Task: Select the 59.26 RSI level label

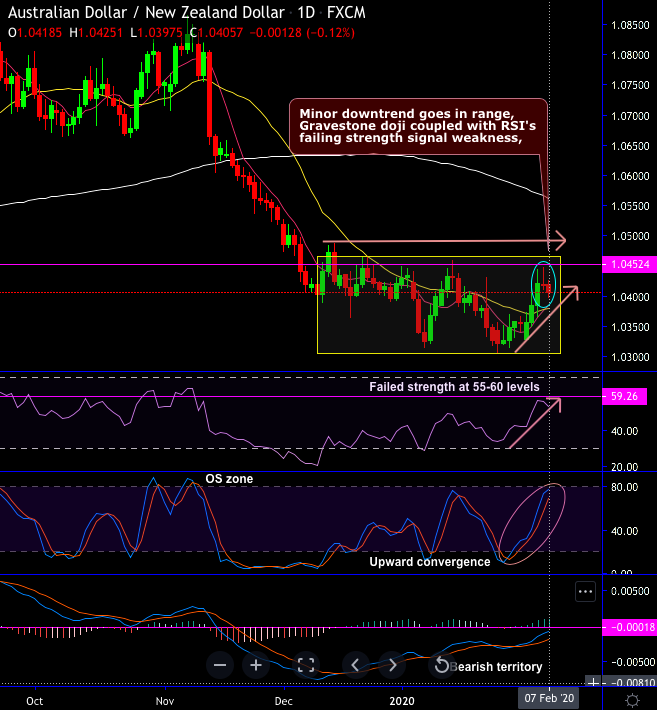Action: [624, 396]
